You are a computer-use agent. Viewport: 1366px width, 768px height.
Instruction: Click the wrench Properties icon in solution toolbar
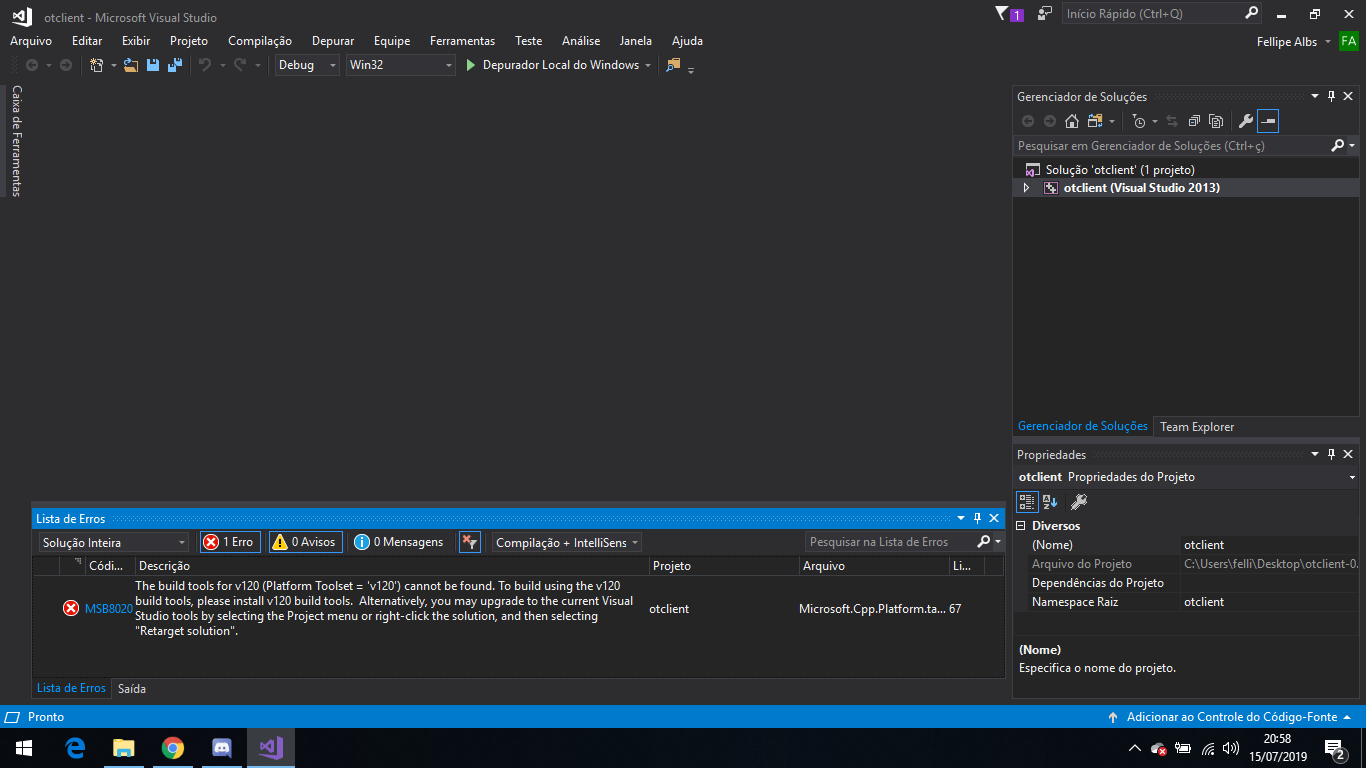coord(1245,121)
